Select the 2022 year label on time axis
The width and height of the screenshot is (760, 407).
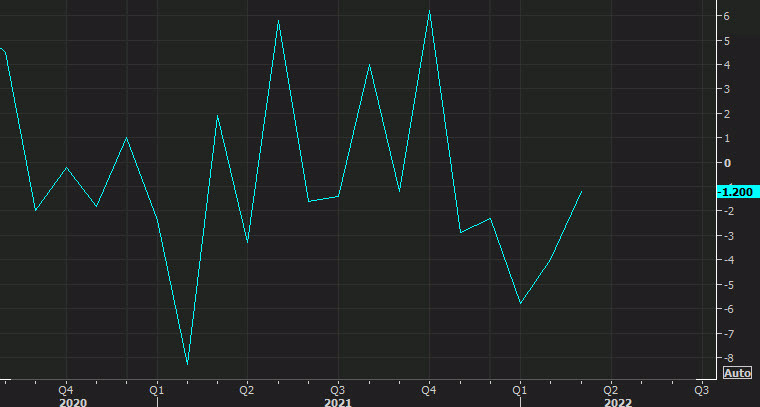(617, 402)
